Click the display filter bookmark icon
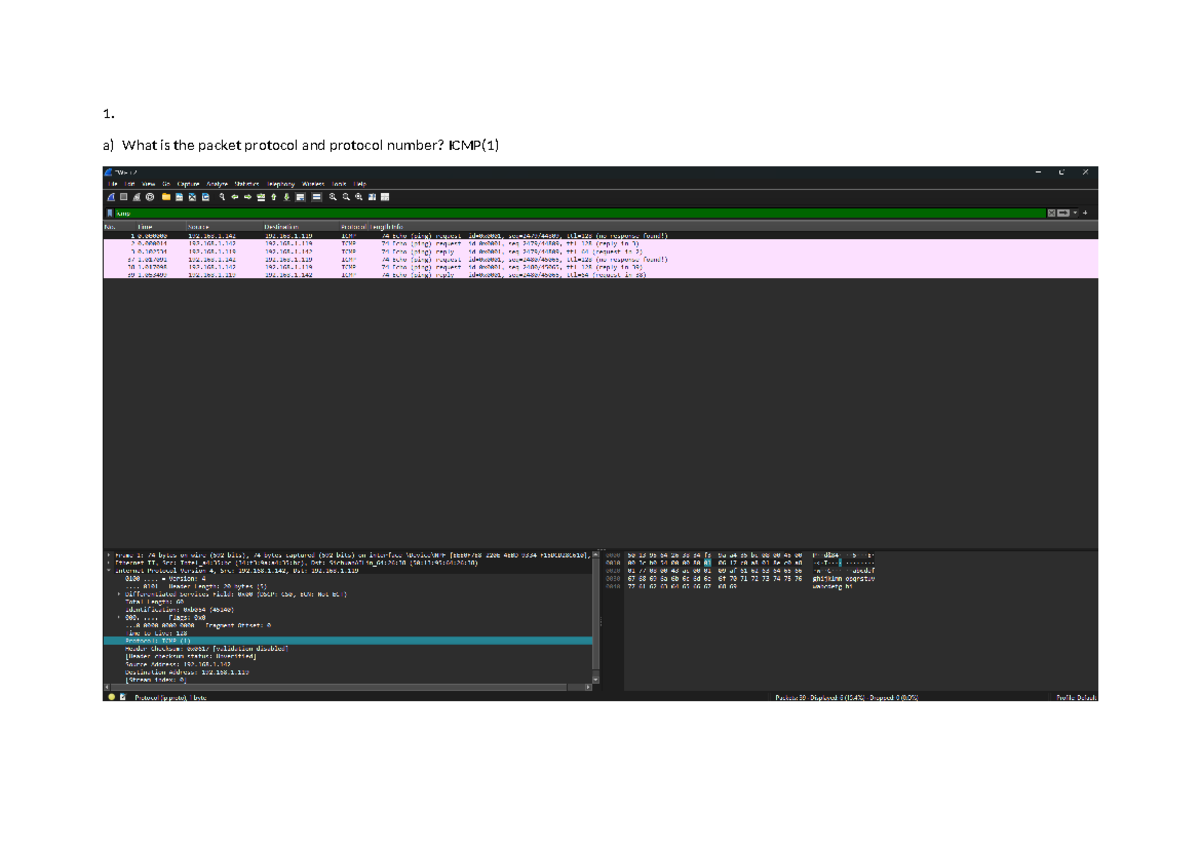The width and height of the screenshot is (1200, 849). pos(110,213)
